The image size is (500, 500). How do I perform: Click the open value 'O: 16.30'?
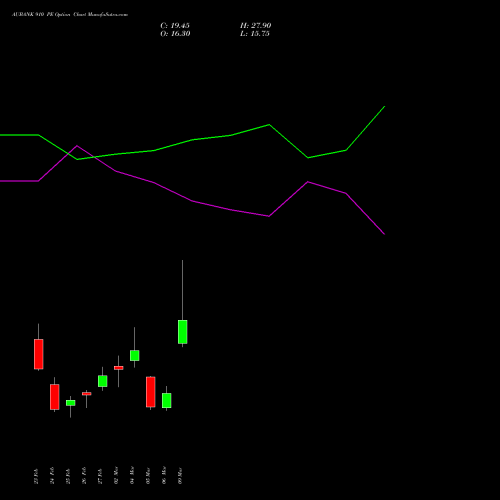175,34
